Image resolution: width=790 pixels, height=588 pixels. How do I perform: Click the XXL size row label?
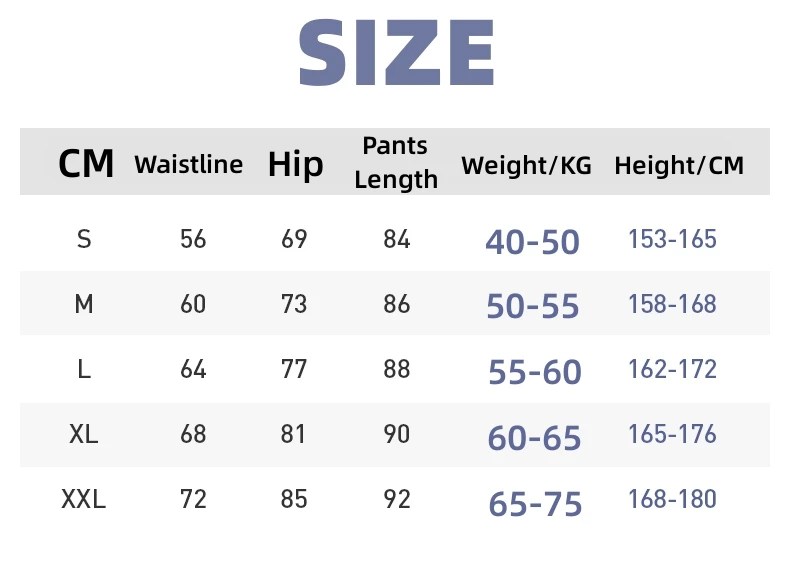[84, 499]
